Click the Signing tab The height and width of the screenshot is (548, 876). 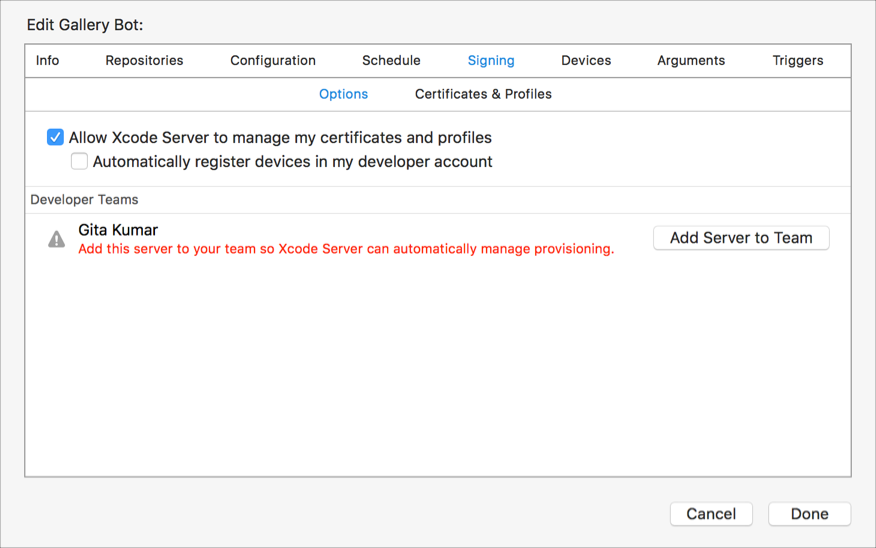pos(491,61)
